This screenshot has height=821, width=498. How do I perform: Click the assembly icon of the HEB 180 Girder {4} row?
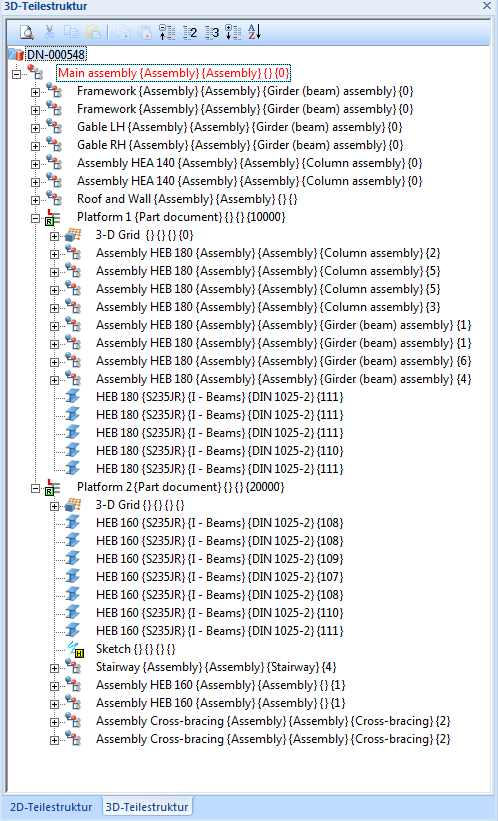pos(73,379)
